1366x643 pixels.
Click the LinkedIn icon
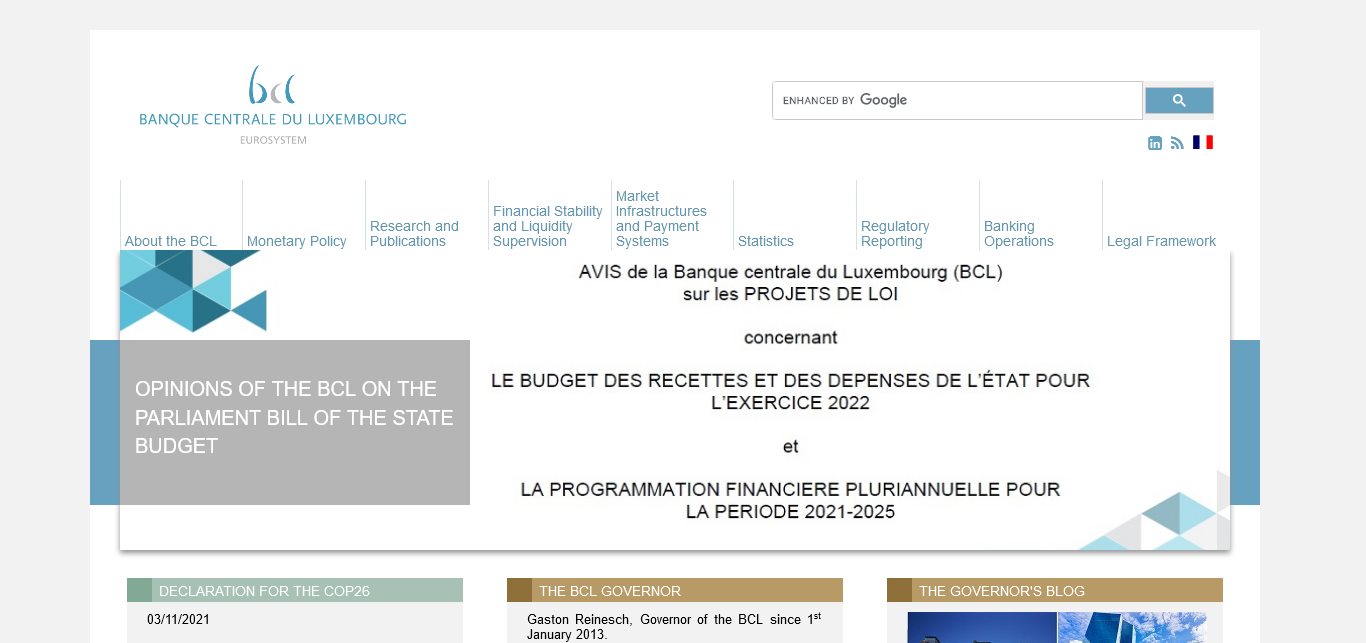(1155, 143)
